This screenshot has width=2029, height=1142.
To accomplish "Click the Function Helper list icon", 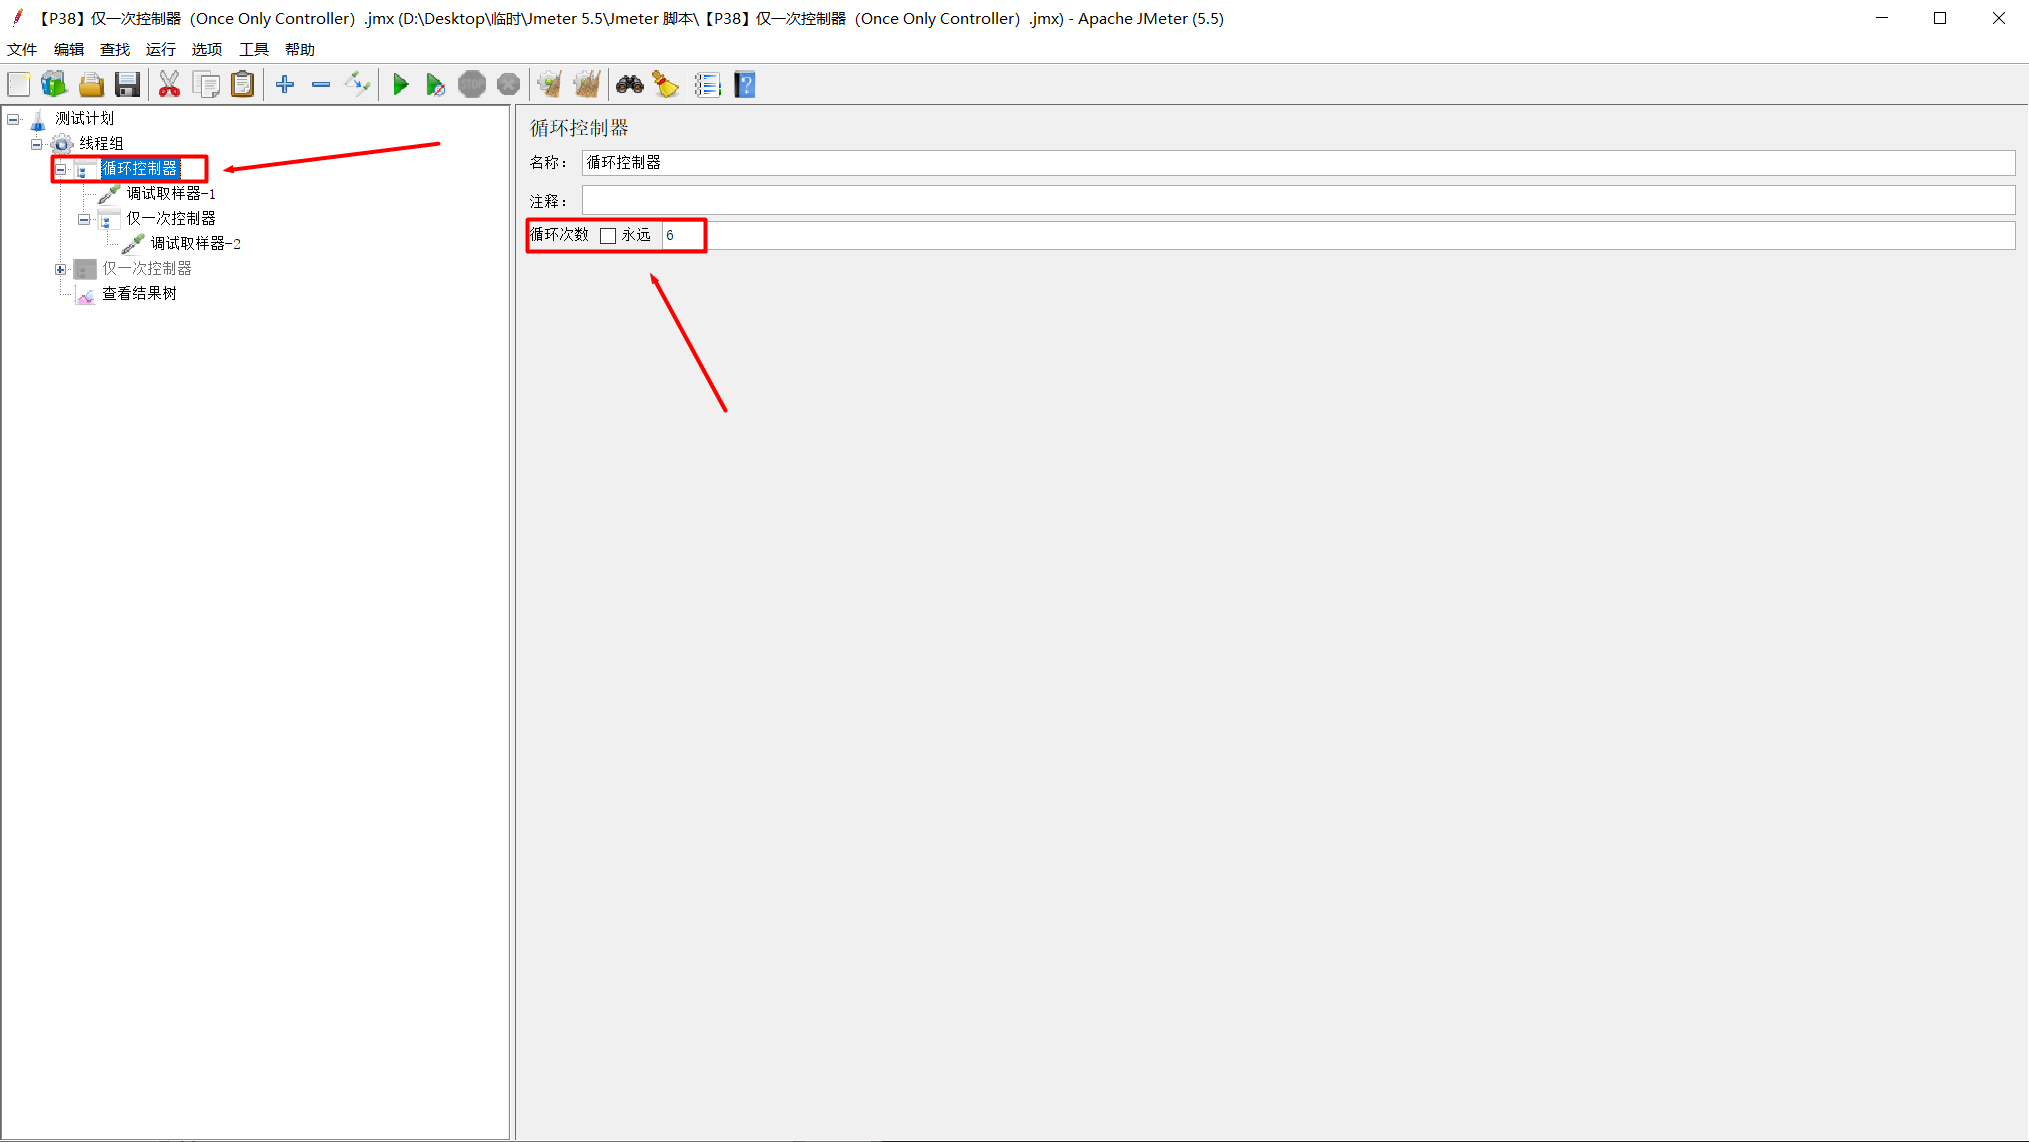I will click(707, 85).
